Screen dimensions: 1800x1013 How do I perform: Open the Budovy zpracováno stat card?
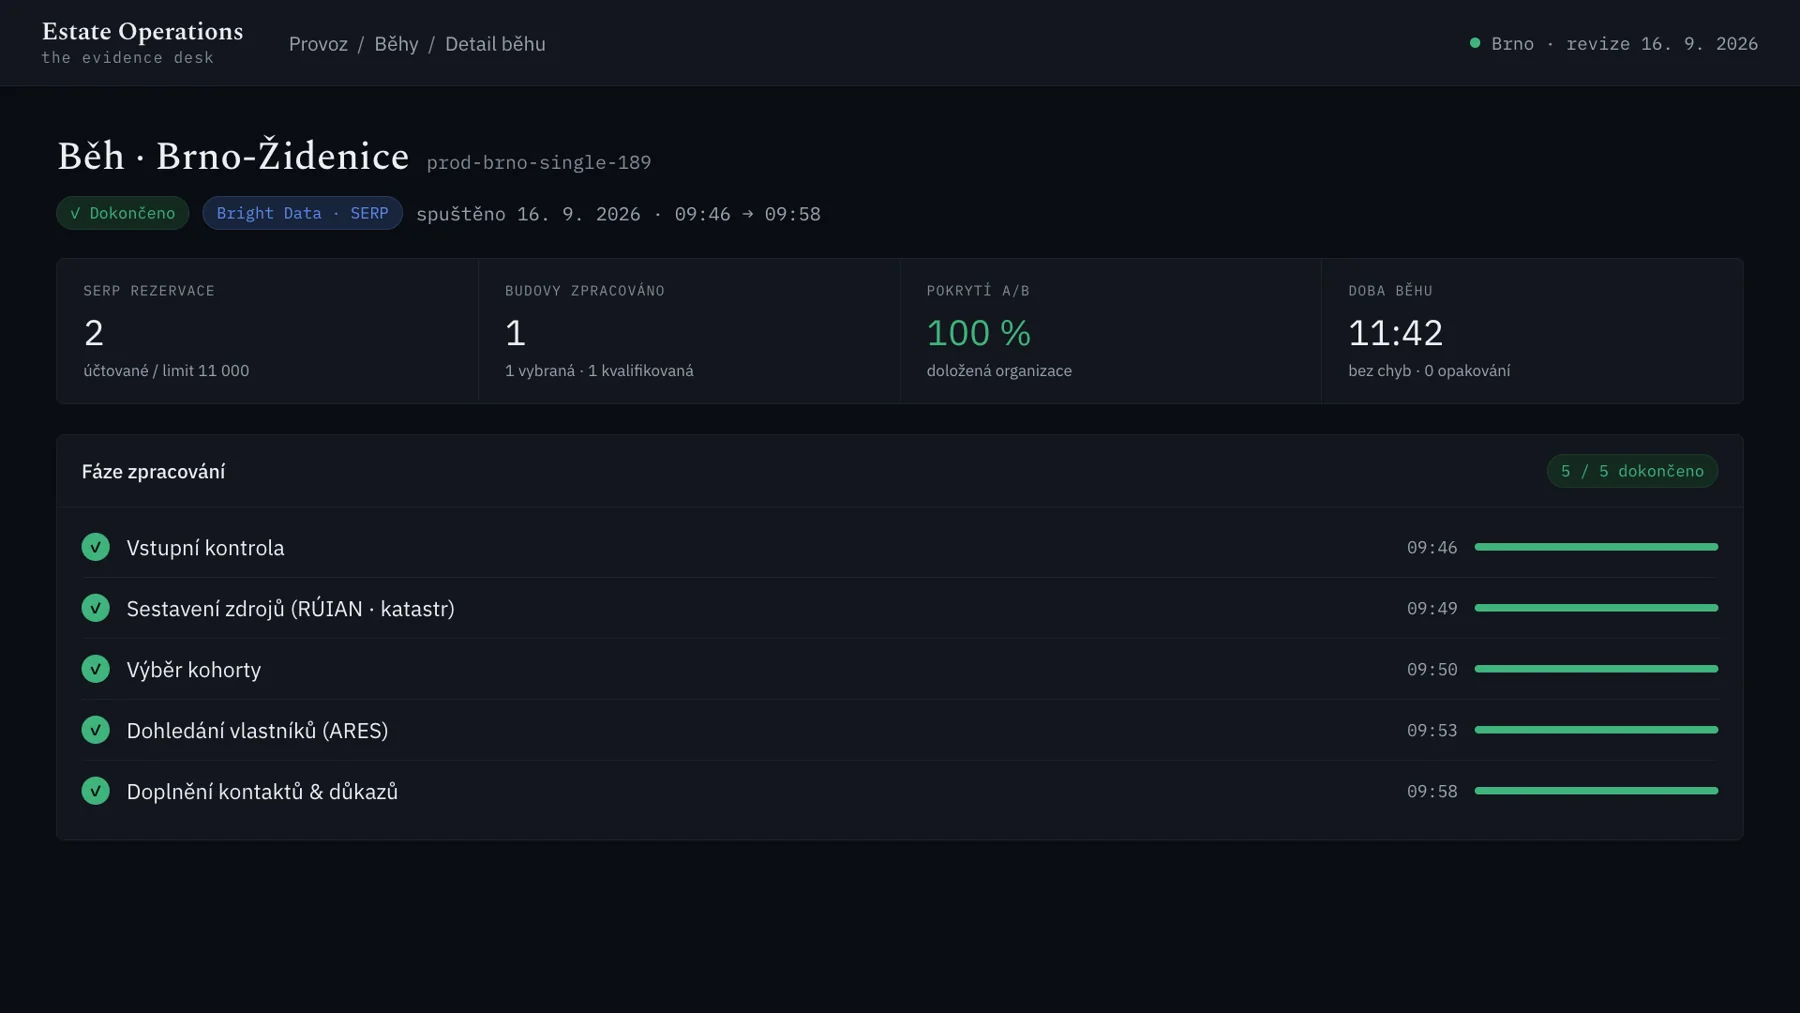coord(689,331)
